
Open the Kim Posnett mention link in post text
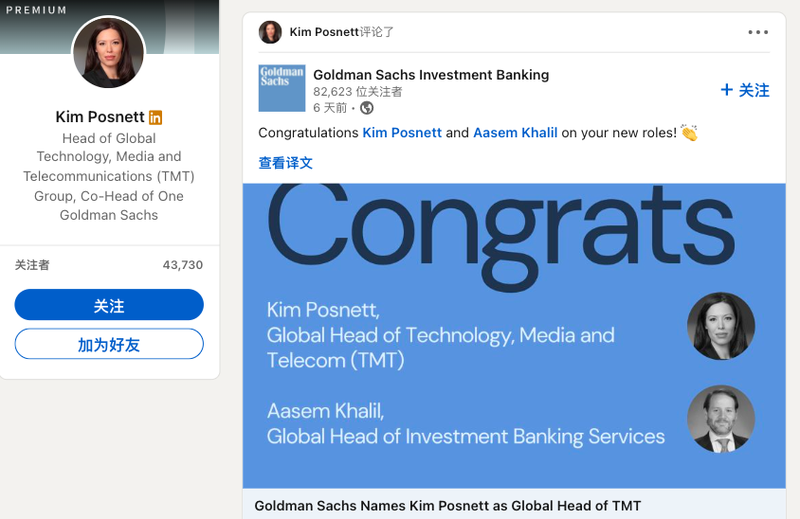pyautogui.click(x=401, y=132)
